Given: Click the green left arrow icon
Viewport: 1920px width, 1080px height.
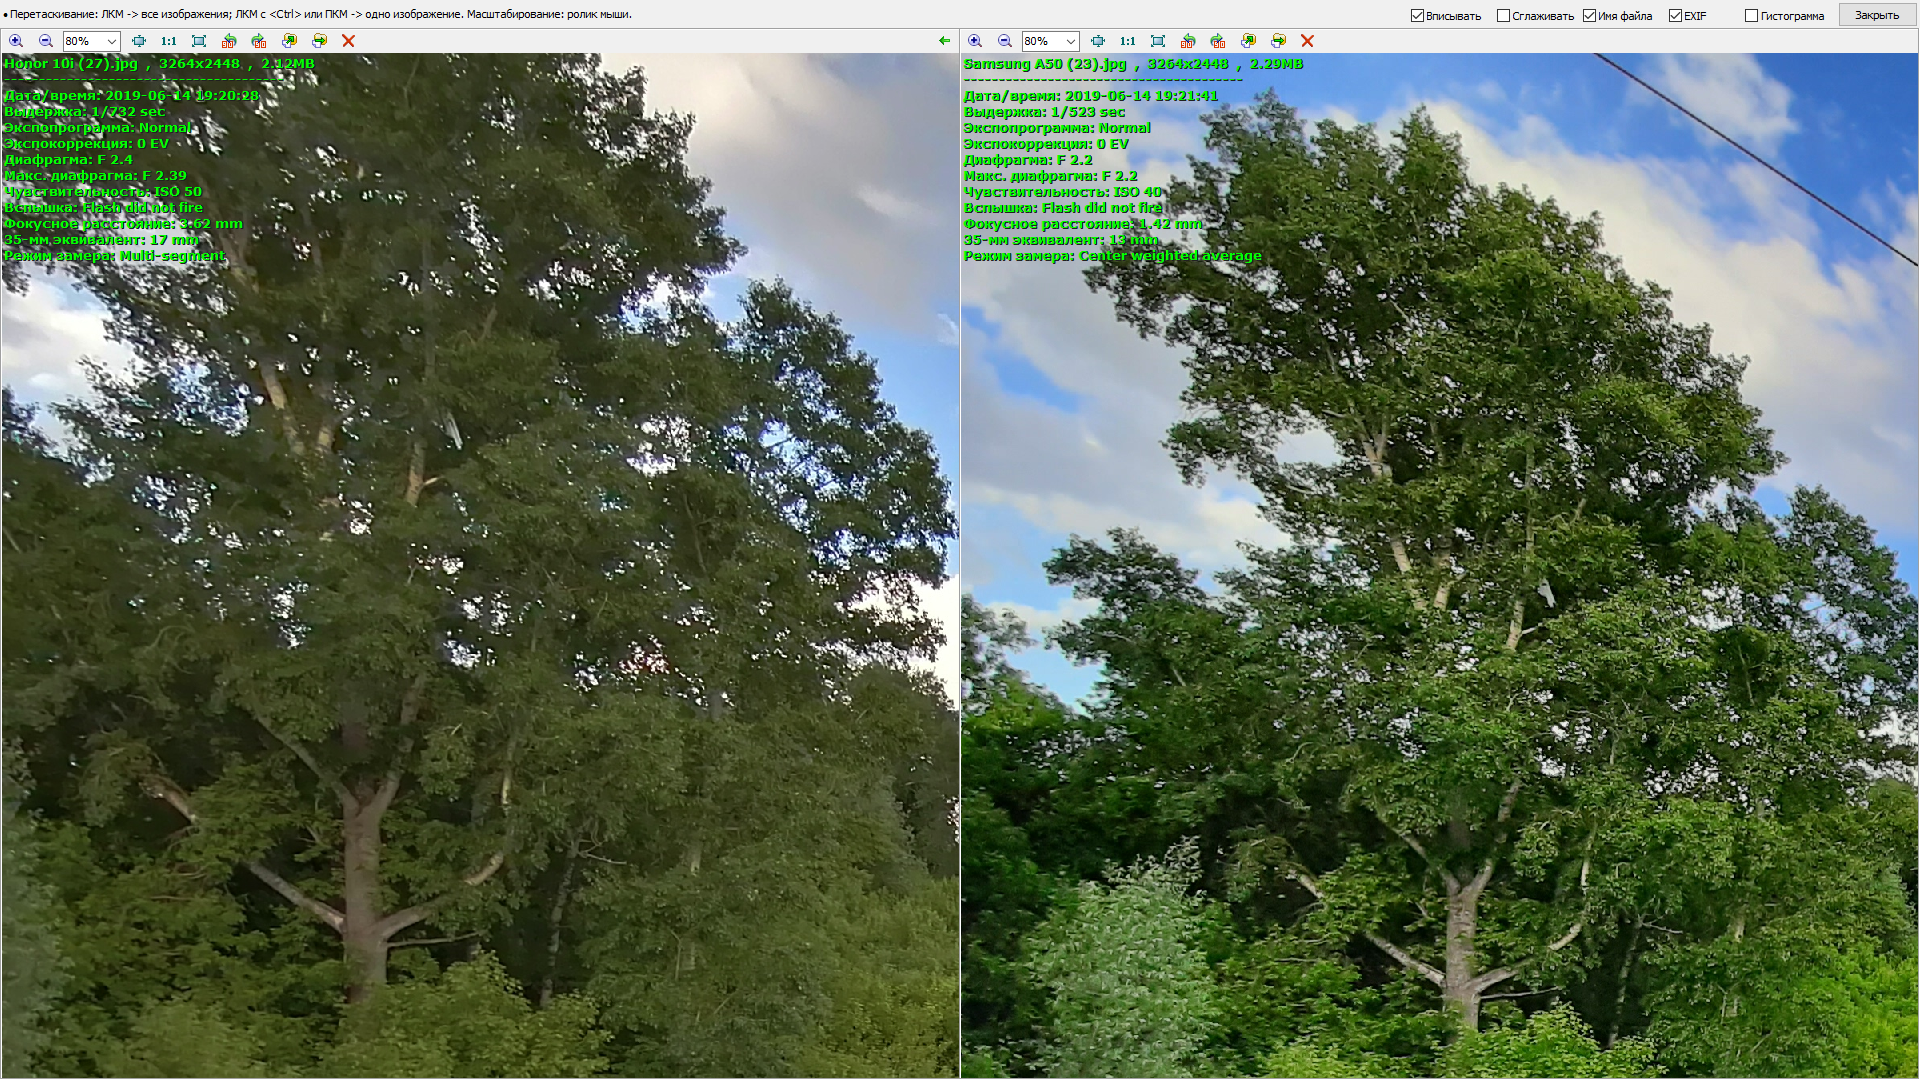Looking at the screenshot, I should (x=945, y=41).
